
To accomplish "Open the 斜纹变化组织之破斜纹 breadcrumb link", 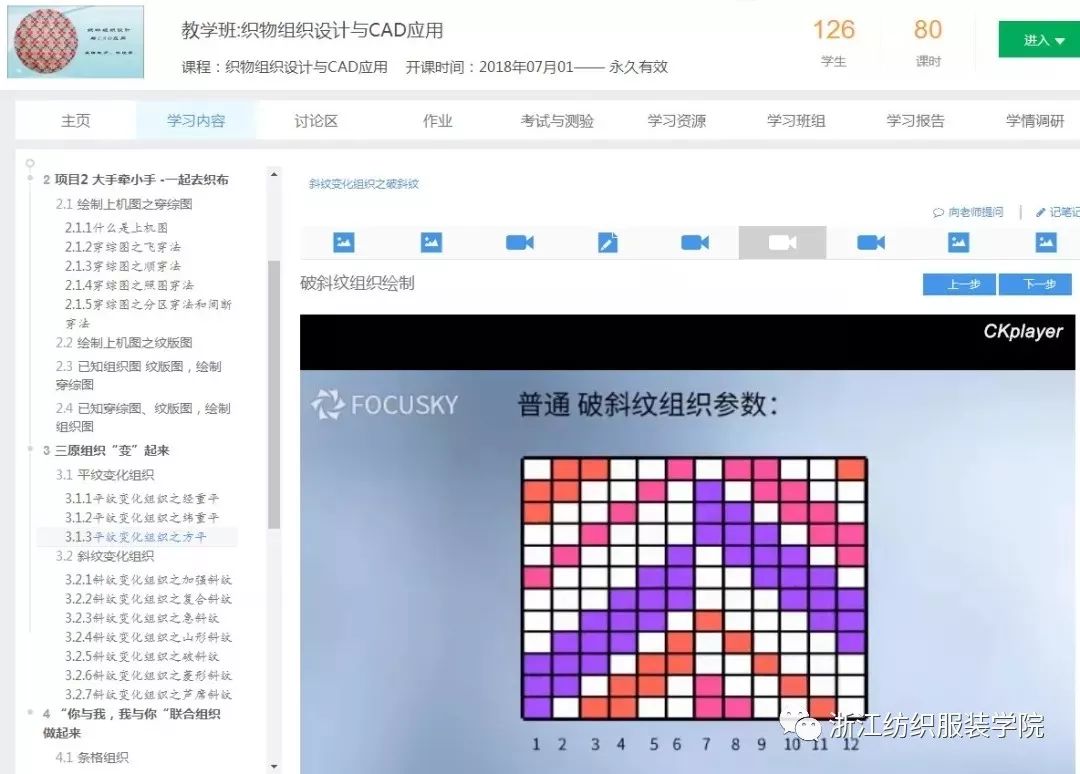I will [x=363, y=185].
